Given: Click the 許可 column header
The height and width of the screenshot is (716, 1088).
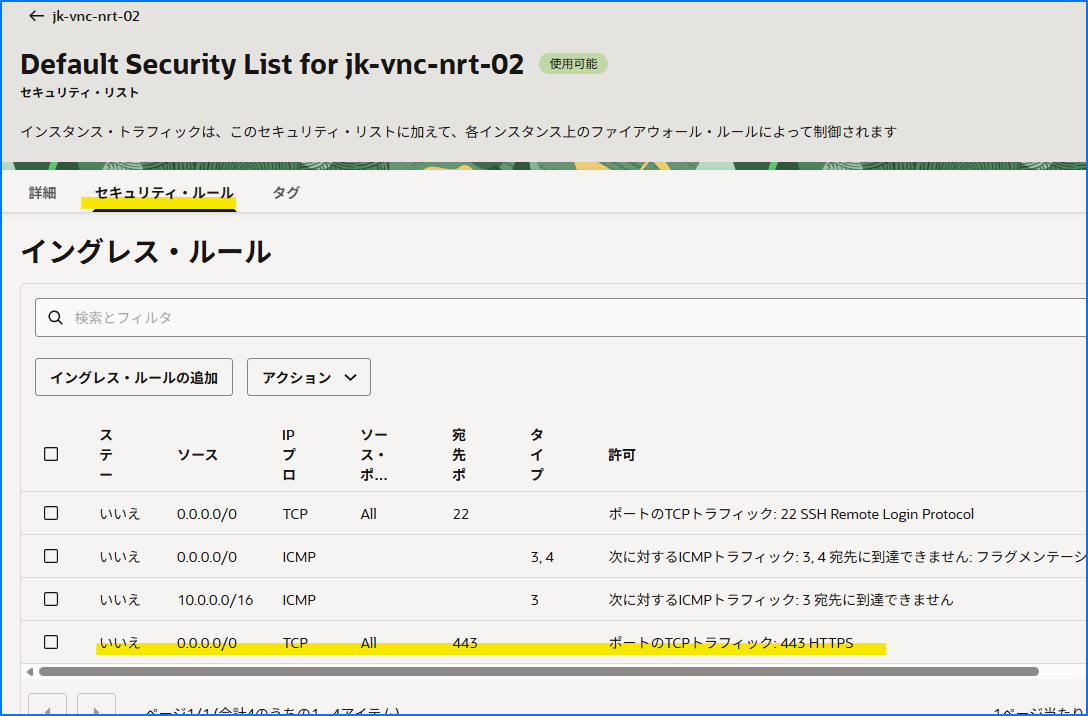Looking at the screenshot, I should pos(622,455).
